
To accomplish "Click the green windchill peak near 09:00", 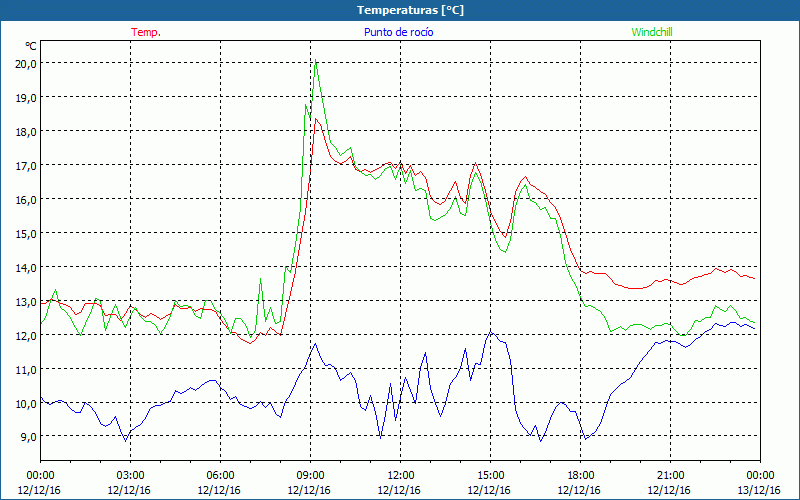I will 316,60.
